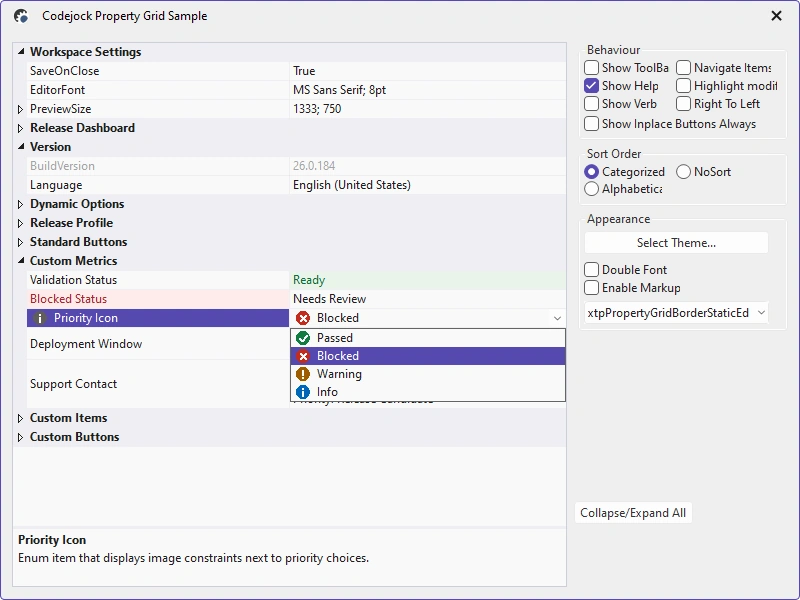
Task: Select Blocked in the dropdown list
Action: [x=428, y=356]
